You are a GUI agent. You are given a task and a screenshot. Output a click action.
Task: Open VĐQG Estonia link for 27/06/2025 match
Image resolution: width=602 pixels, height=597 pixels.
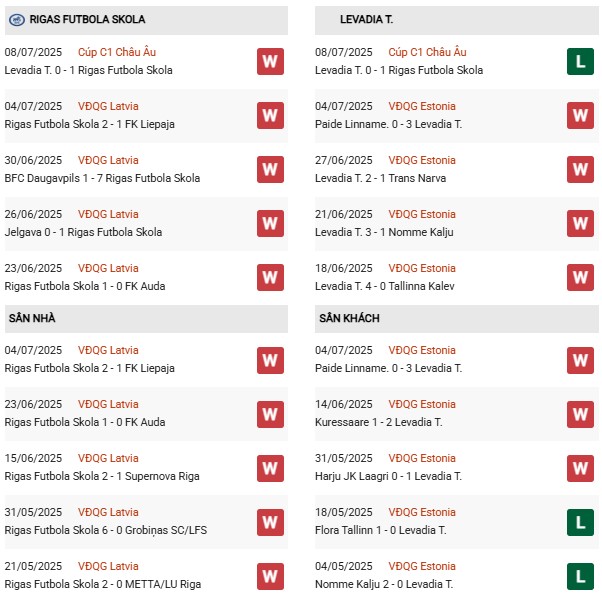[421, 160]
